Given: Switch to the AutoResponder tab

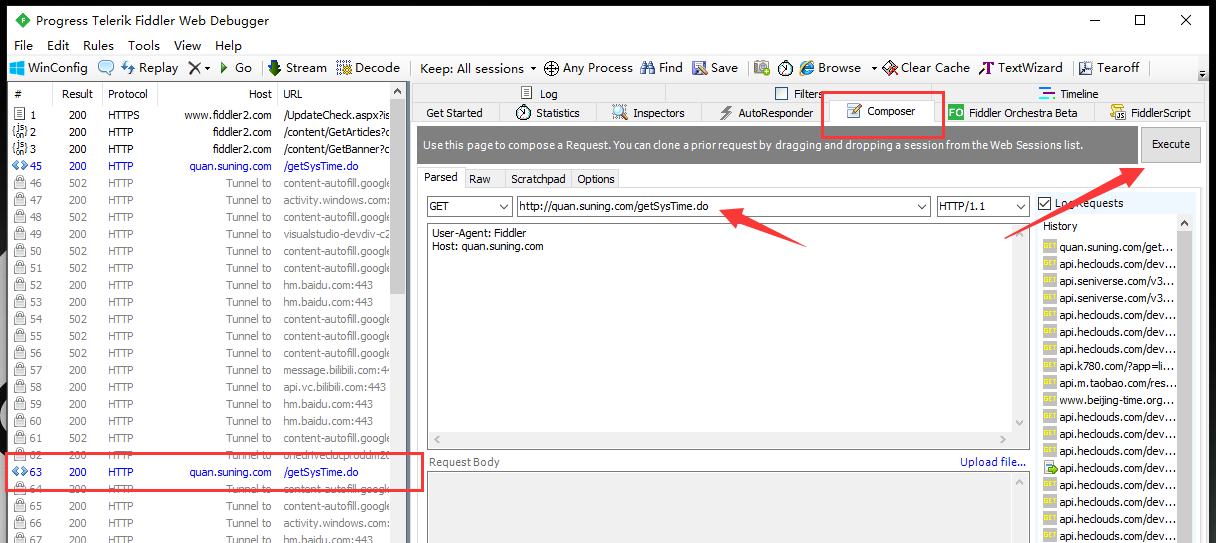Looking at the screenshot, I should pos(765,113).
